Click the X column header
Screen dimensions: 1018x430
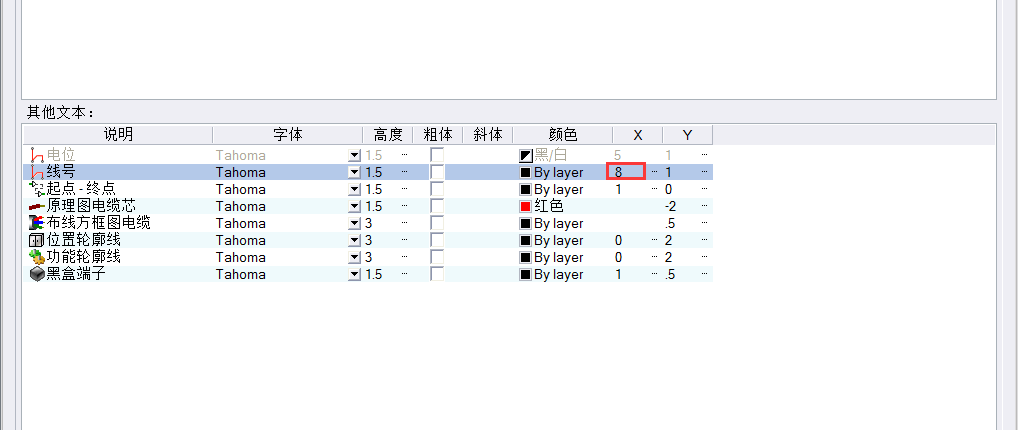coord(638,134)
